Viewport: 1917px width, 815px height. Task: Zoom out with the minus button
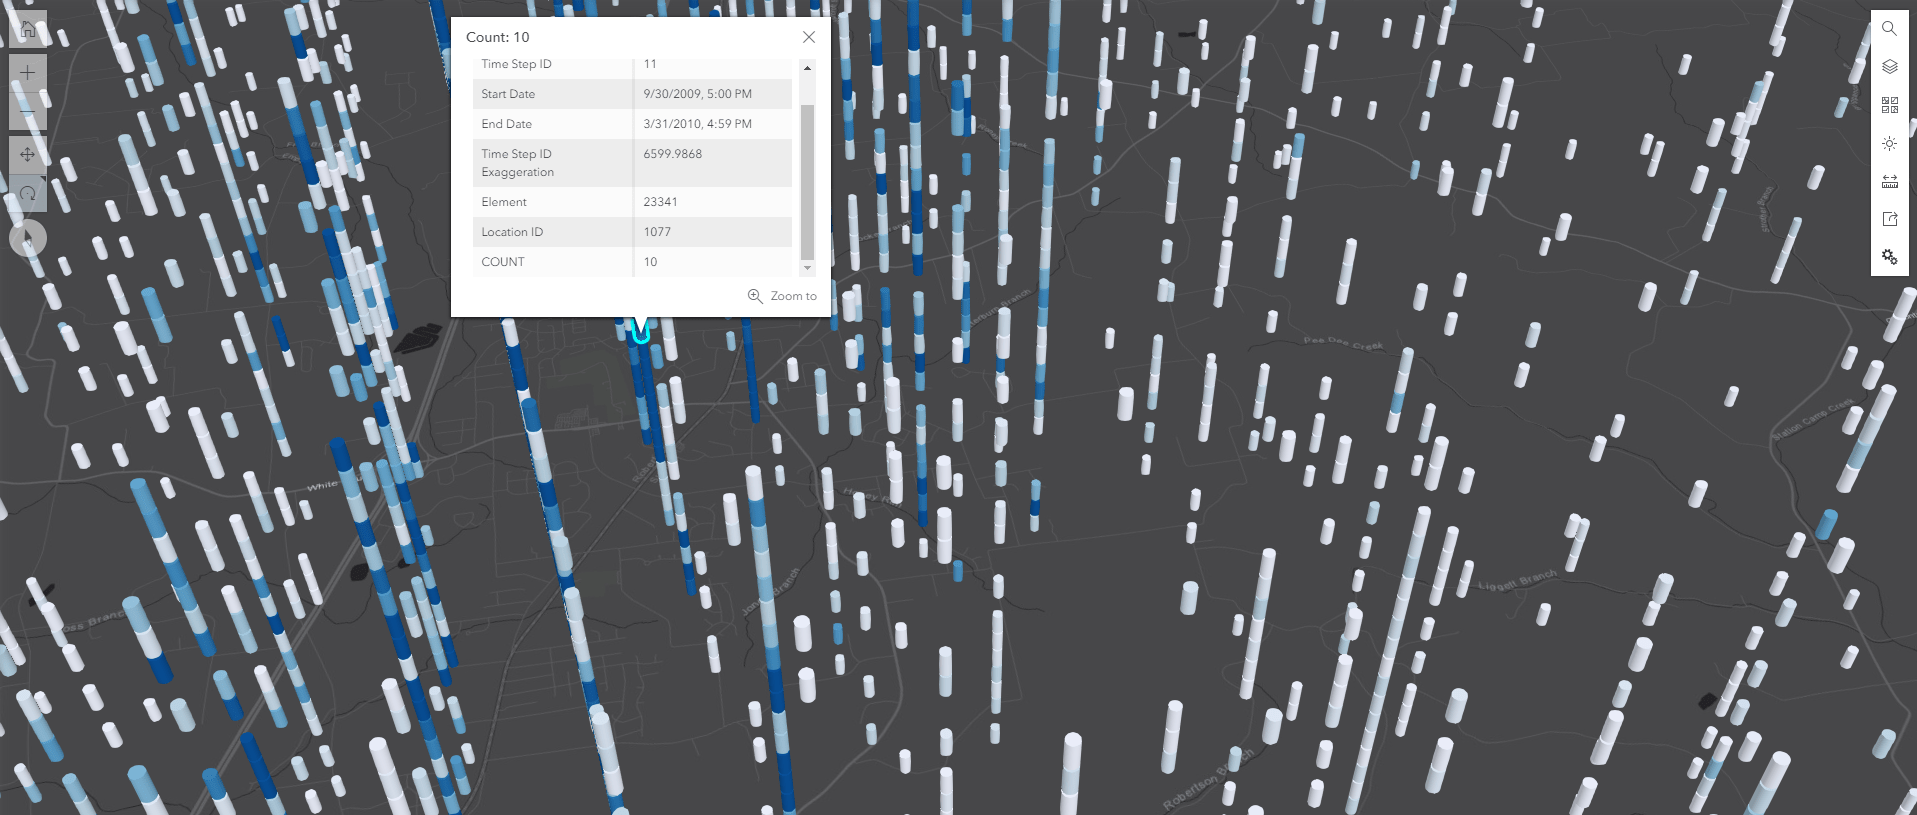[x=28, y=110]
